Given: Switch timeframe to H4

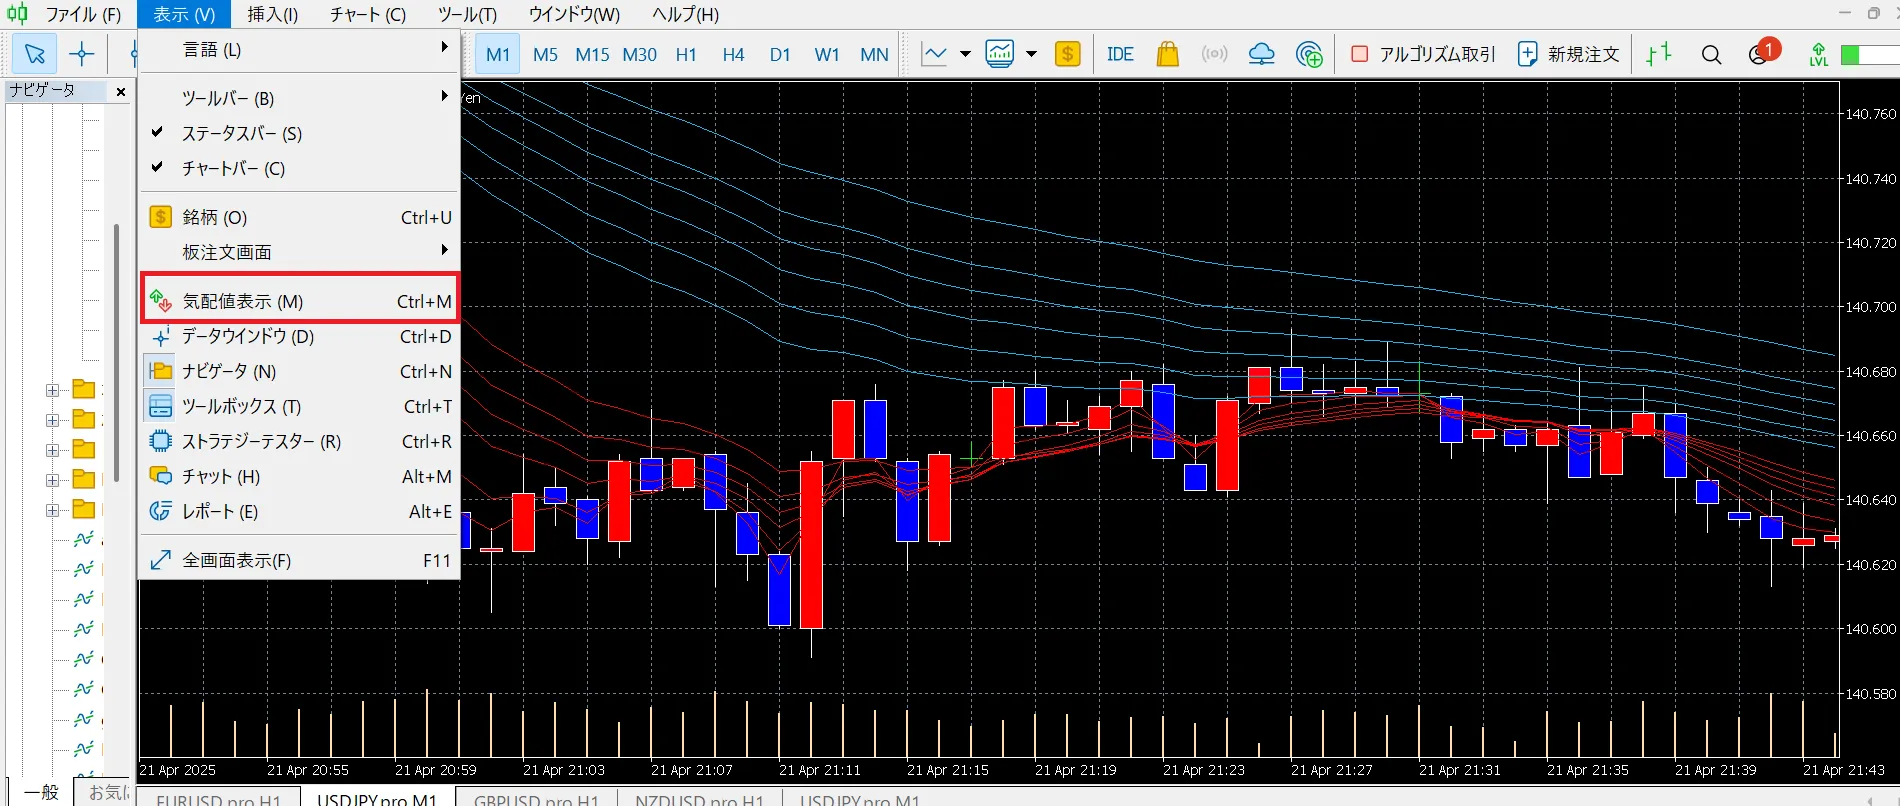Looking at the screenshot, I should coord(733,54).
